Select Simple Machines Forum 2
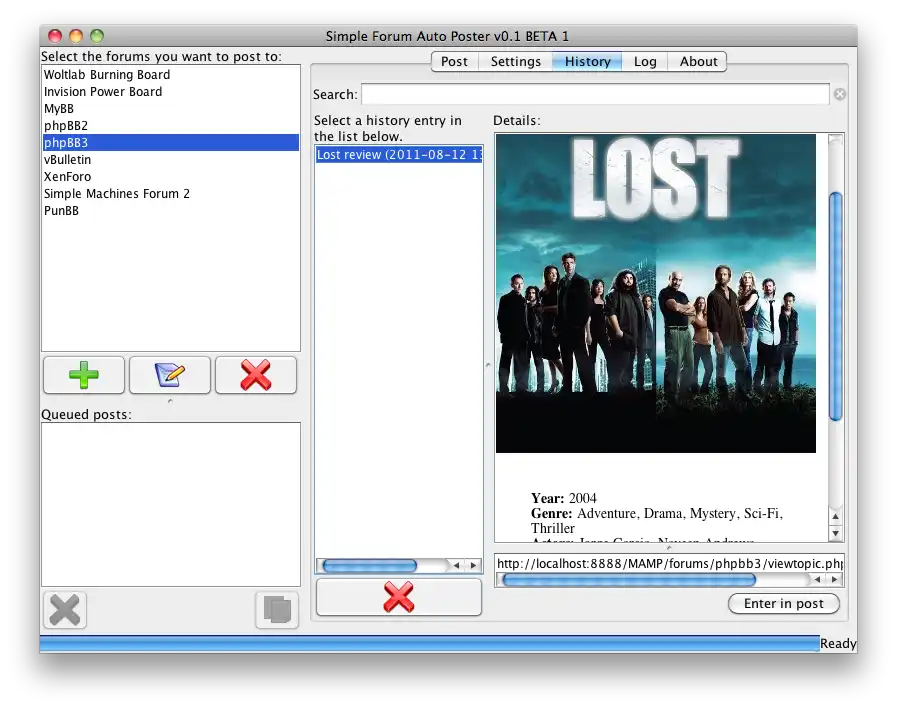This screenshot has height=708, width=897. coord(170,193)
